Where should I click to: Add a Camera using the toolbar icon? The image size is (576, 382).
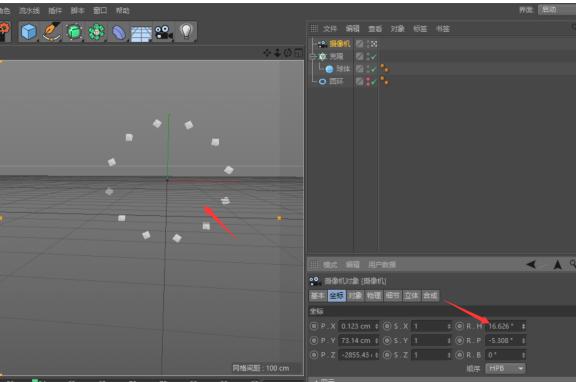163,32
